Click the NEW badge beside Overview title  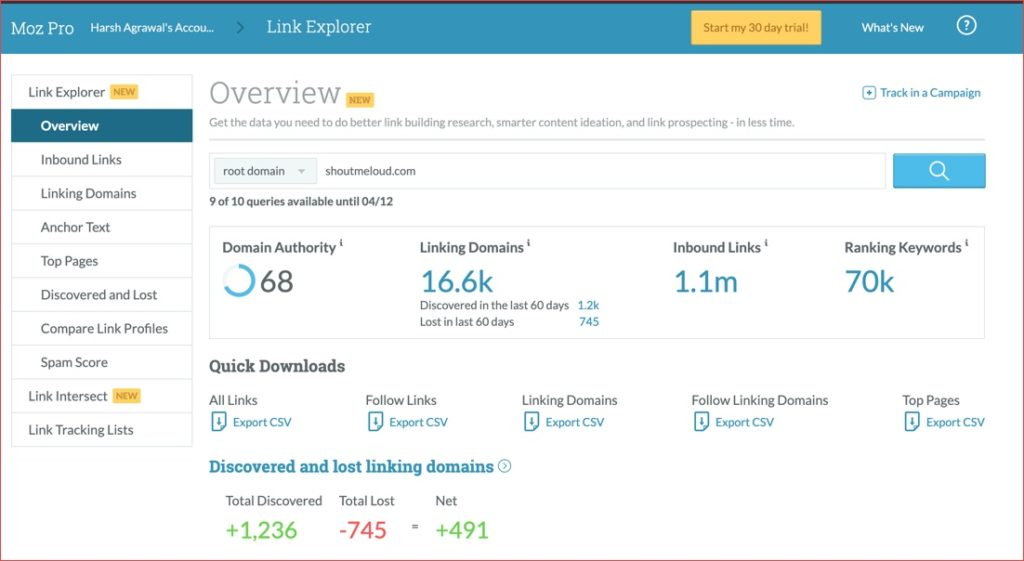pos(360,100)
